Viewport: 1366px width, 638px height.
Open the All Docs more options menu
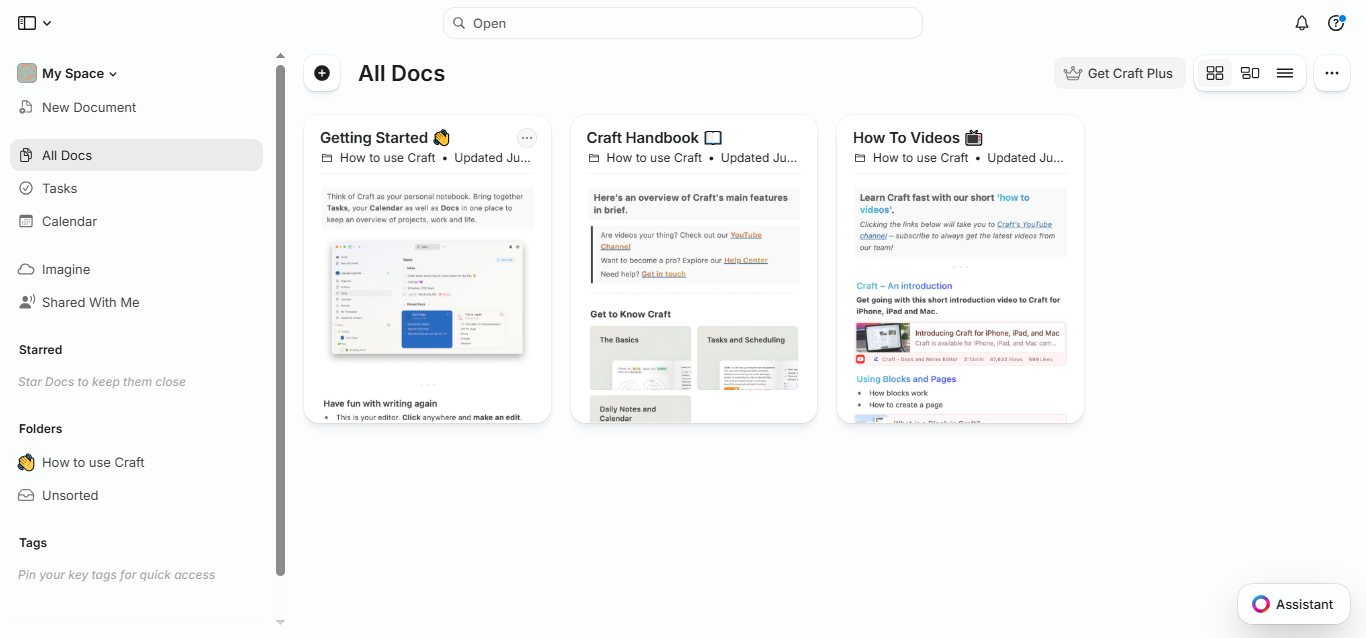(1332, 73)
